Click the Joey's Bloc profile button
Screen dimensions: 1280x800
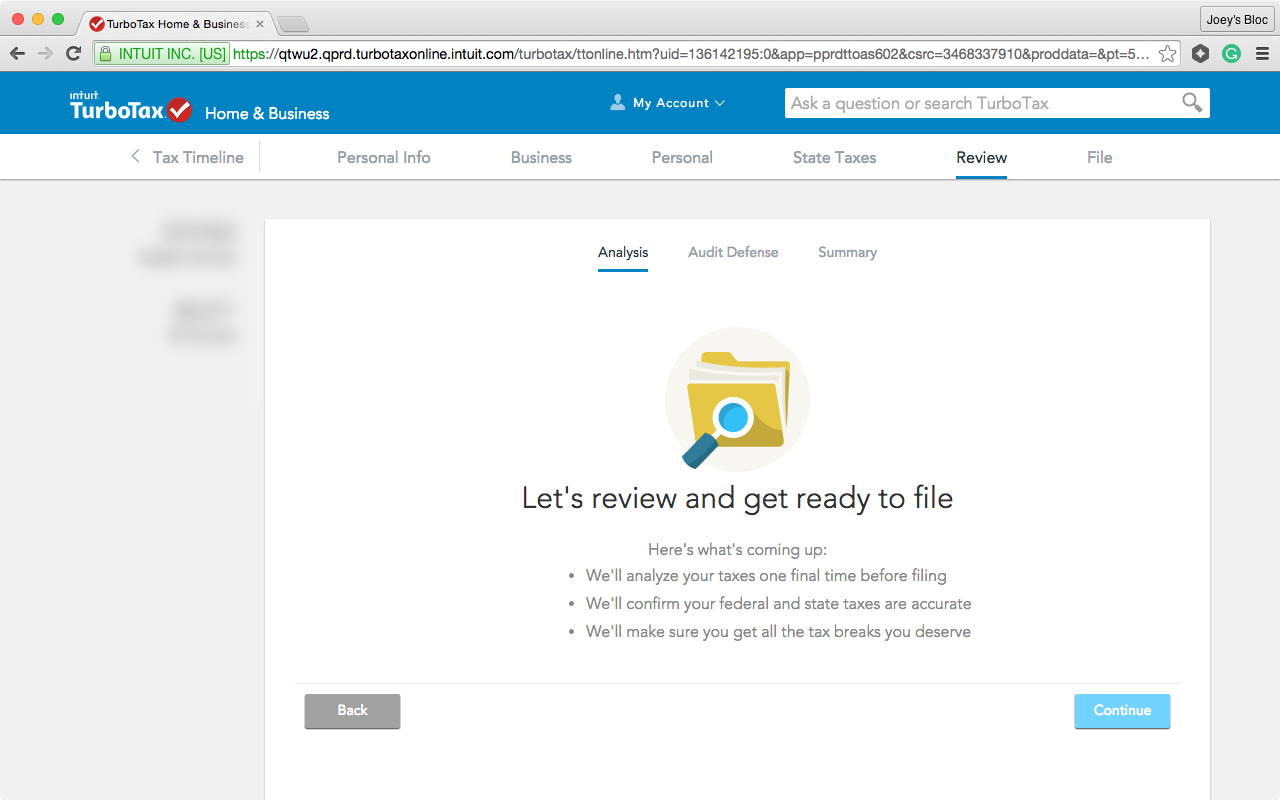(1237, 20)
